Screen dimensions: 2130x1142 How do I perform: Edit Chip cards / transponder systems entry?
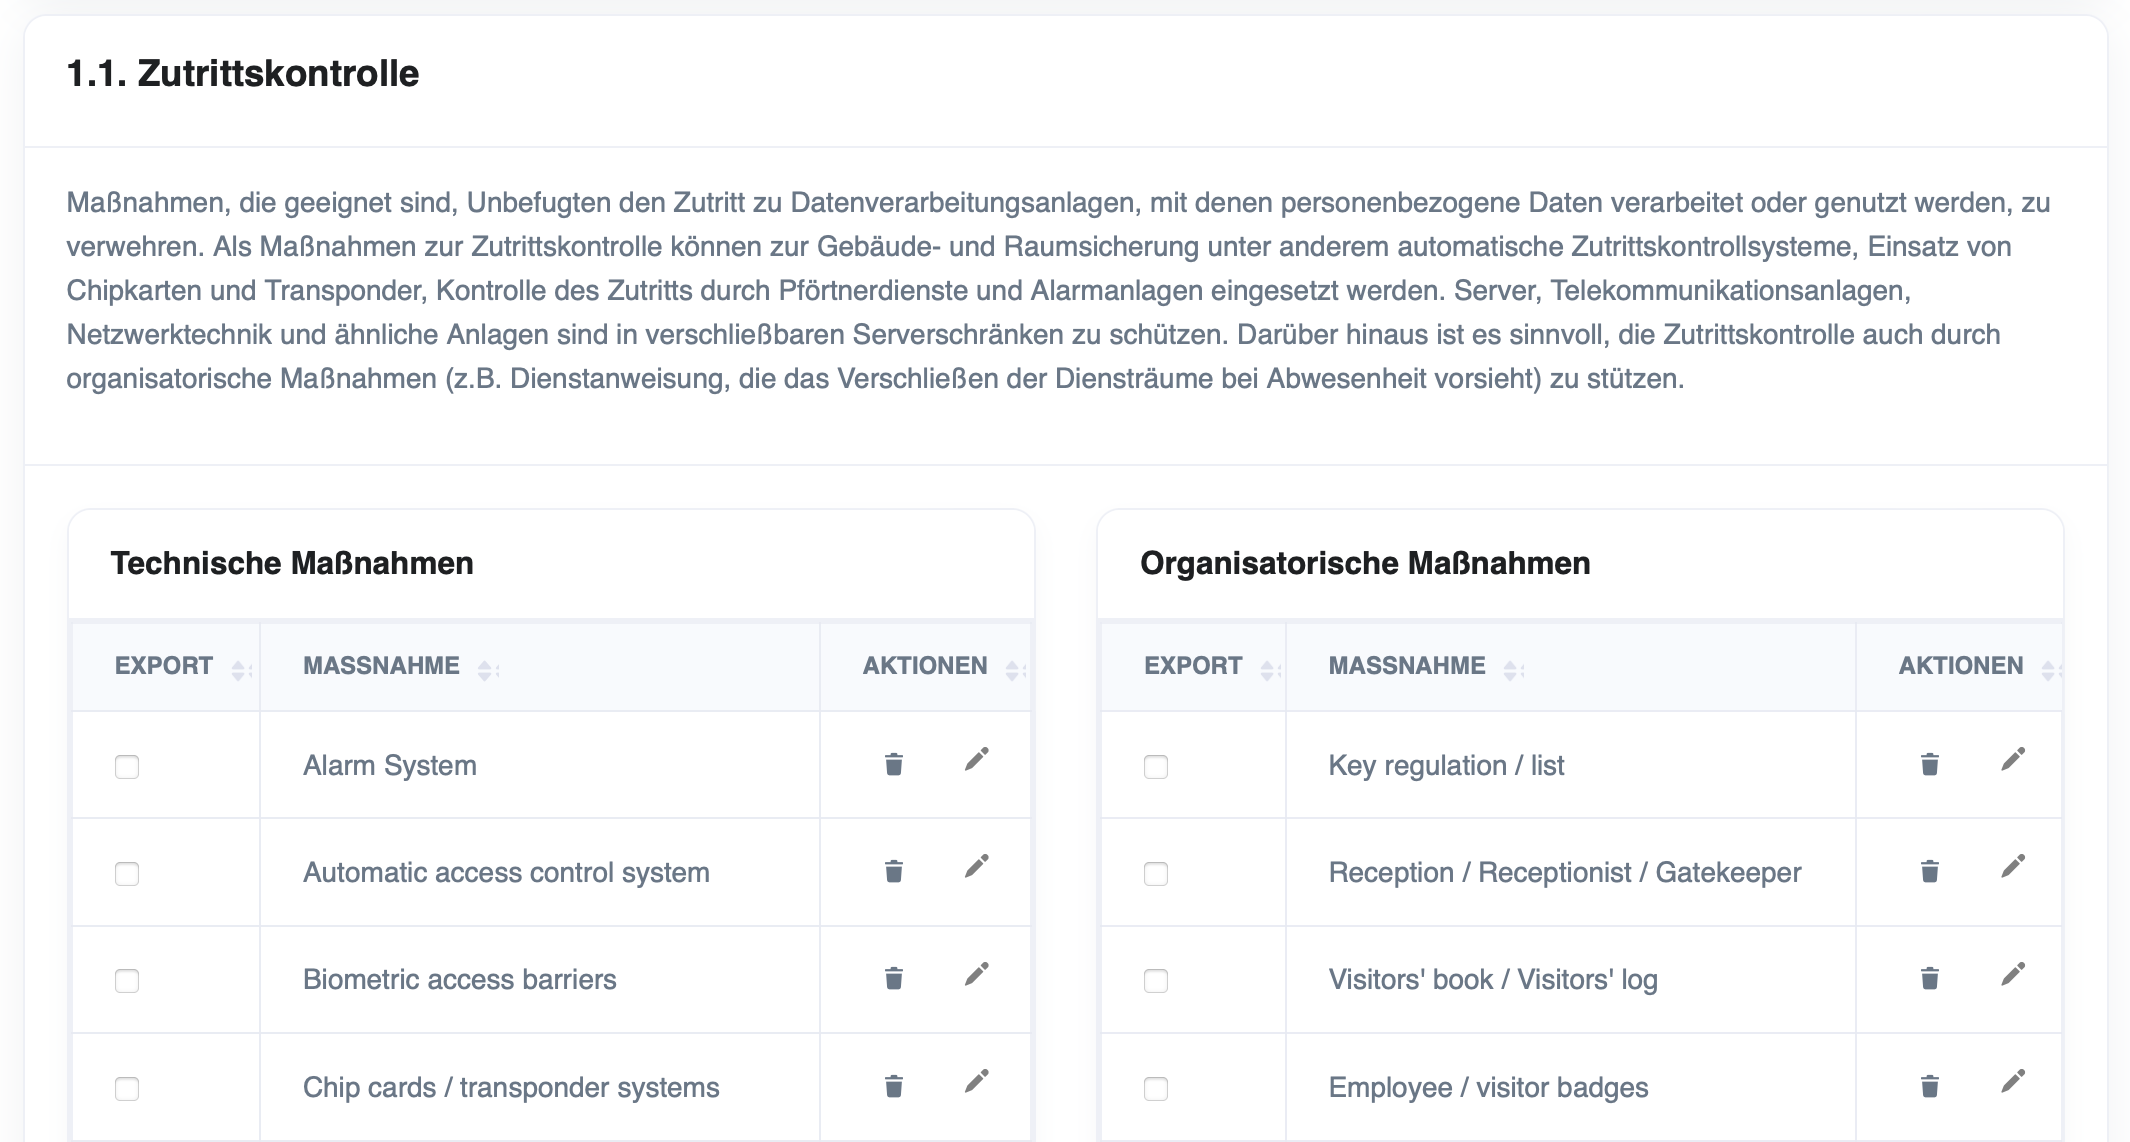[977, 1081]
